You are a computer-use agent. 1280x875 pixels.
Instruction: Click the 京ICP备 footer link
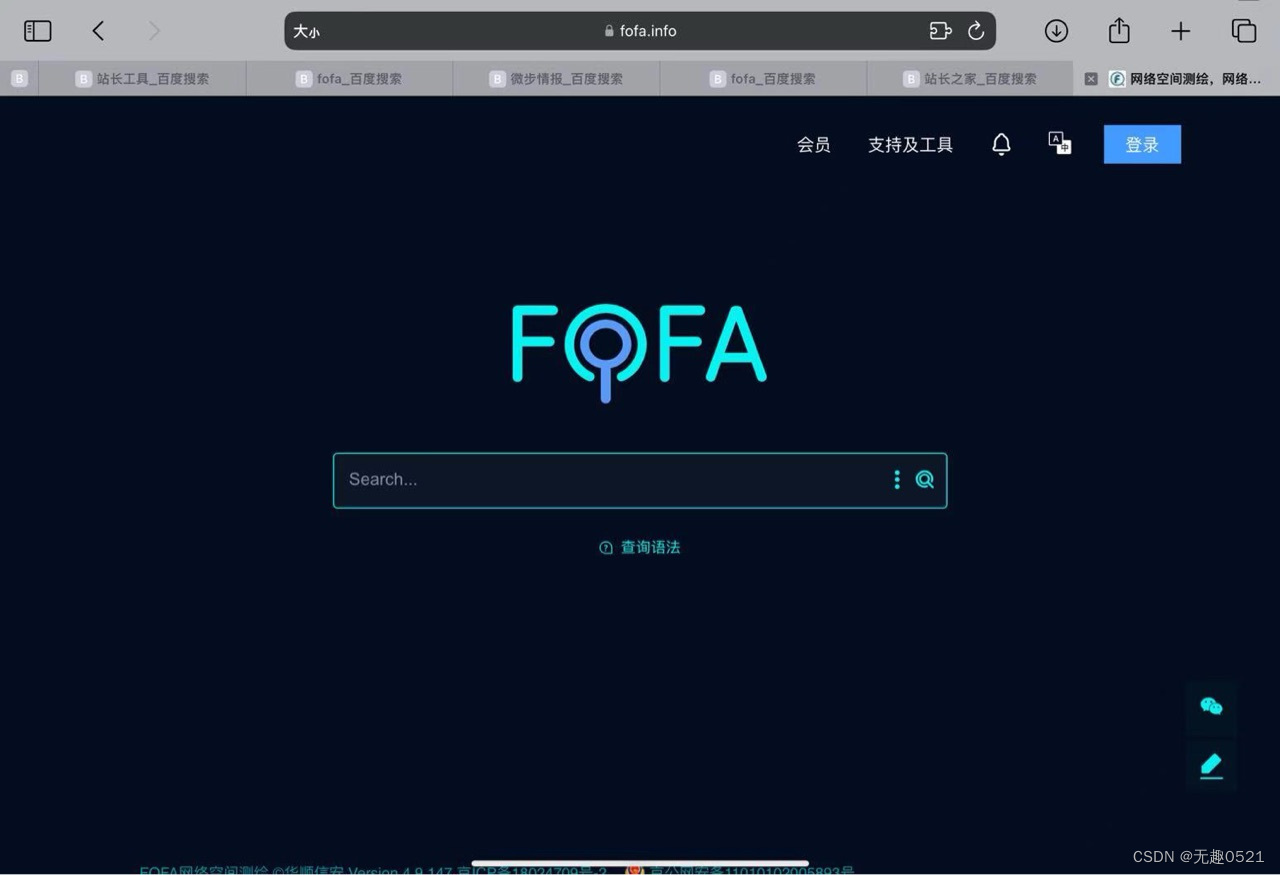[x=531, y=870]
